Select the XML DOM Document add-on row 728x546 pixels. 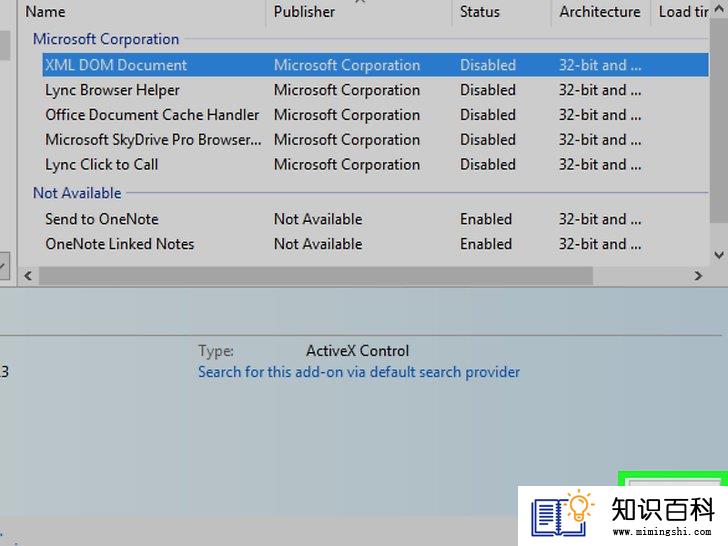click(x=375, y=65)
